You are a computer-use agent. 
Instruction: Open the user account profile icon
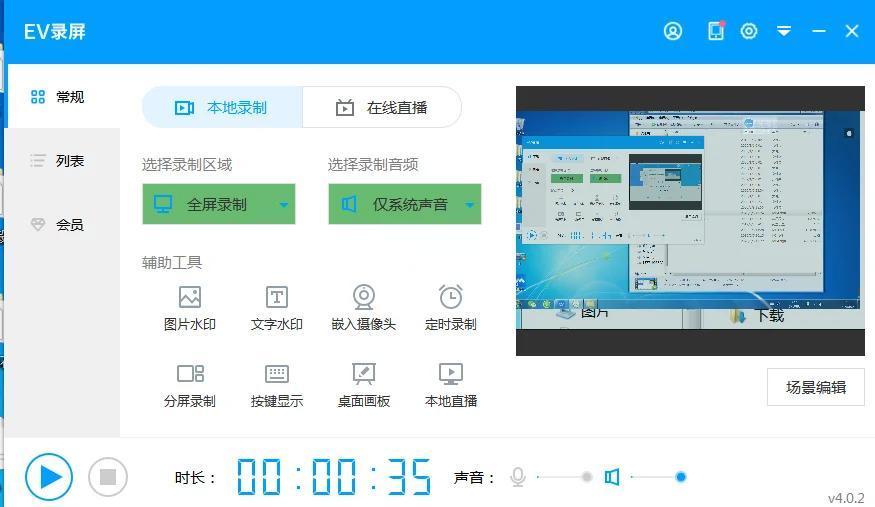click(x=673, y=31)
